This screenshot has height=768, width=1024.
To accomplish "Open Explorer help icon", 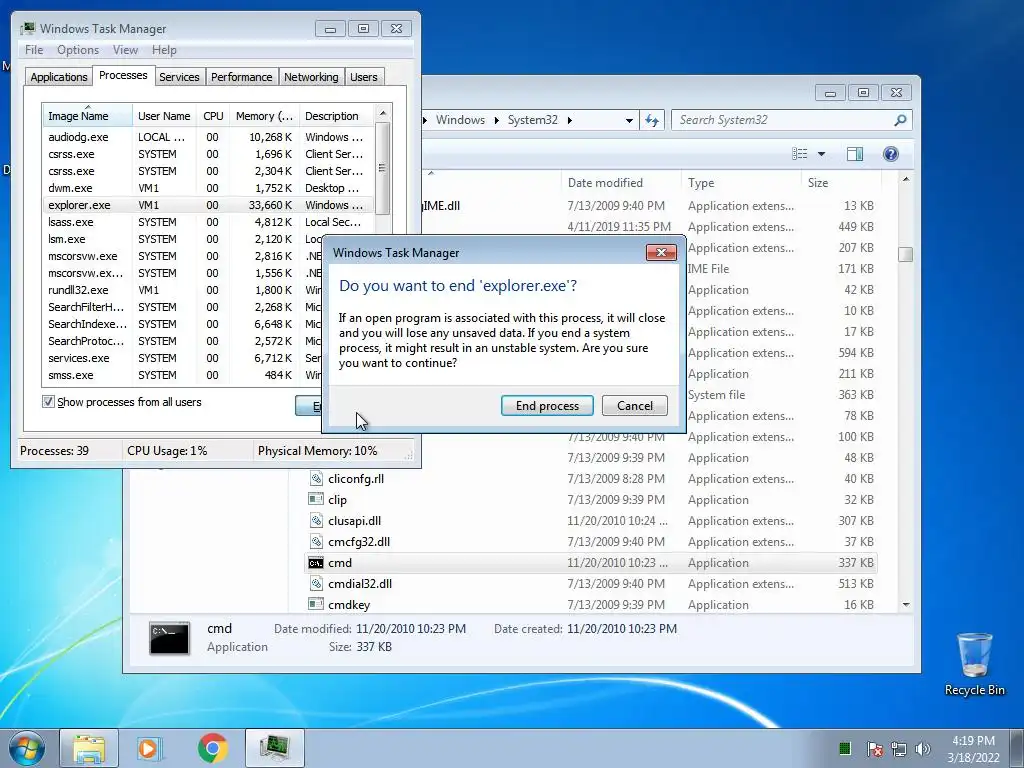I will (x=891, y=153).
